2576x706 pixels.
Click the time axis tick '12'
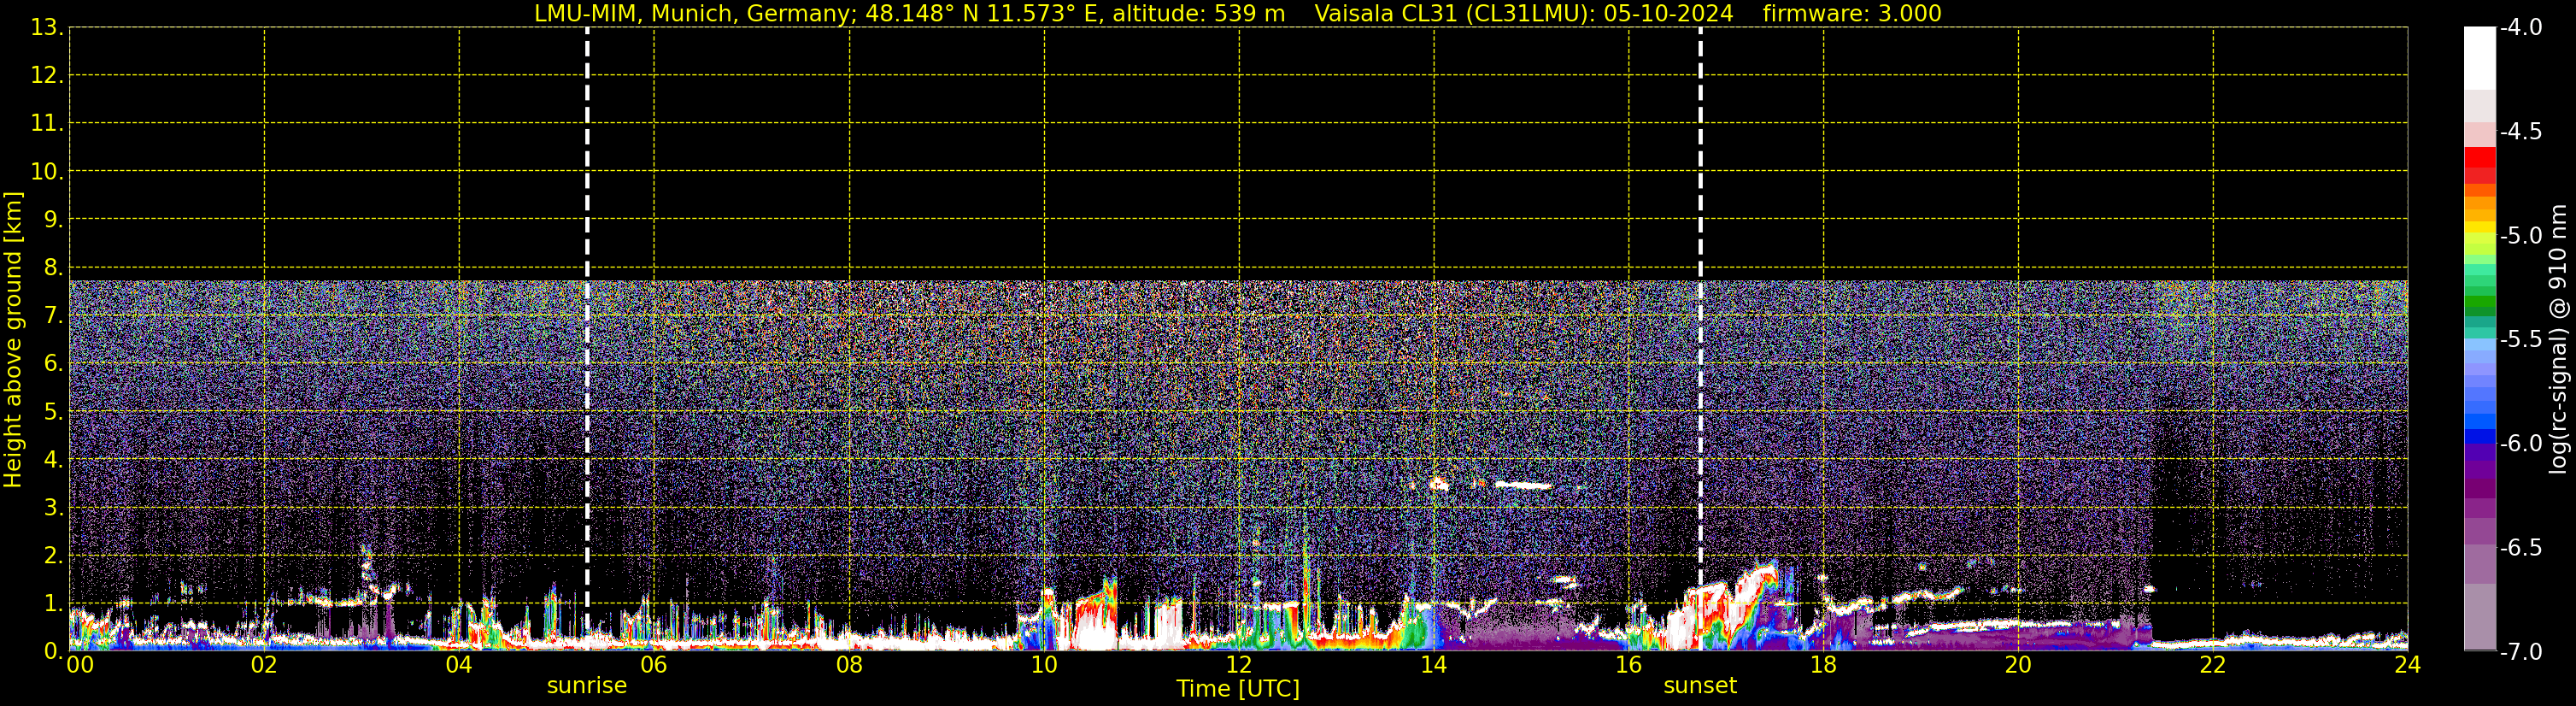1239,665
